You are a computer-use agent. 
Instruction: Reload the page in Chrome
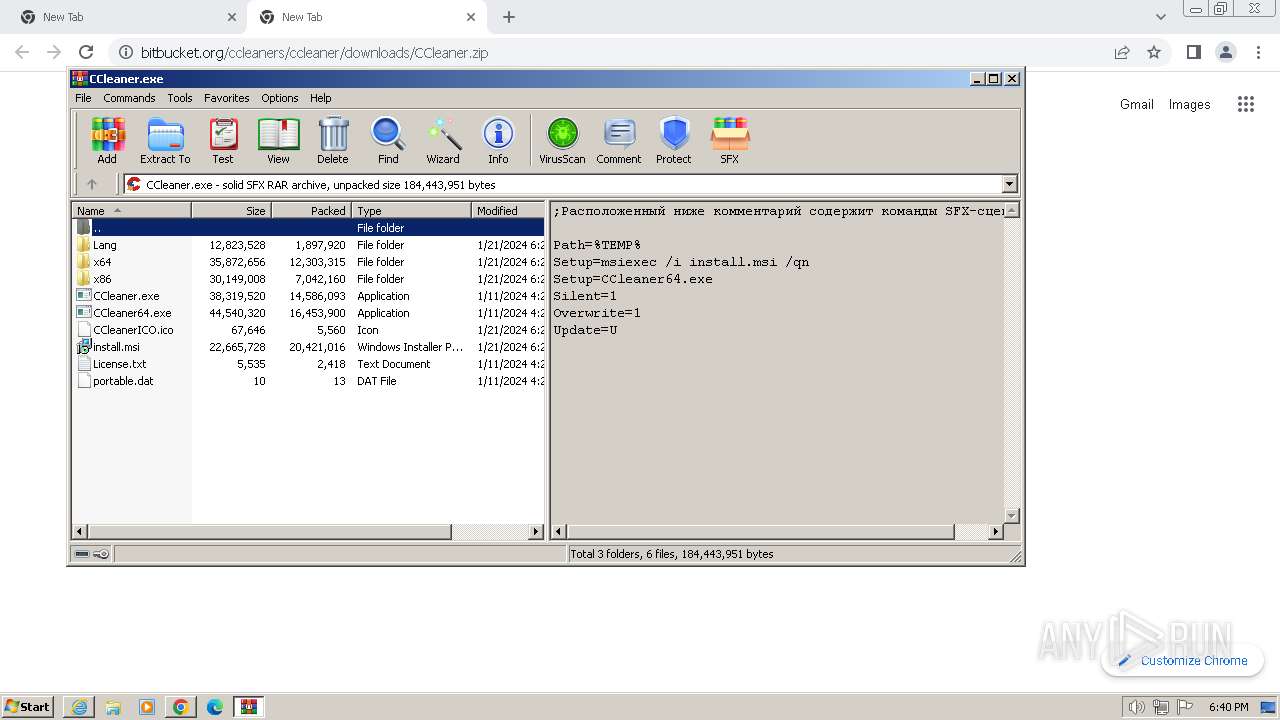[86, 52]
